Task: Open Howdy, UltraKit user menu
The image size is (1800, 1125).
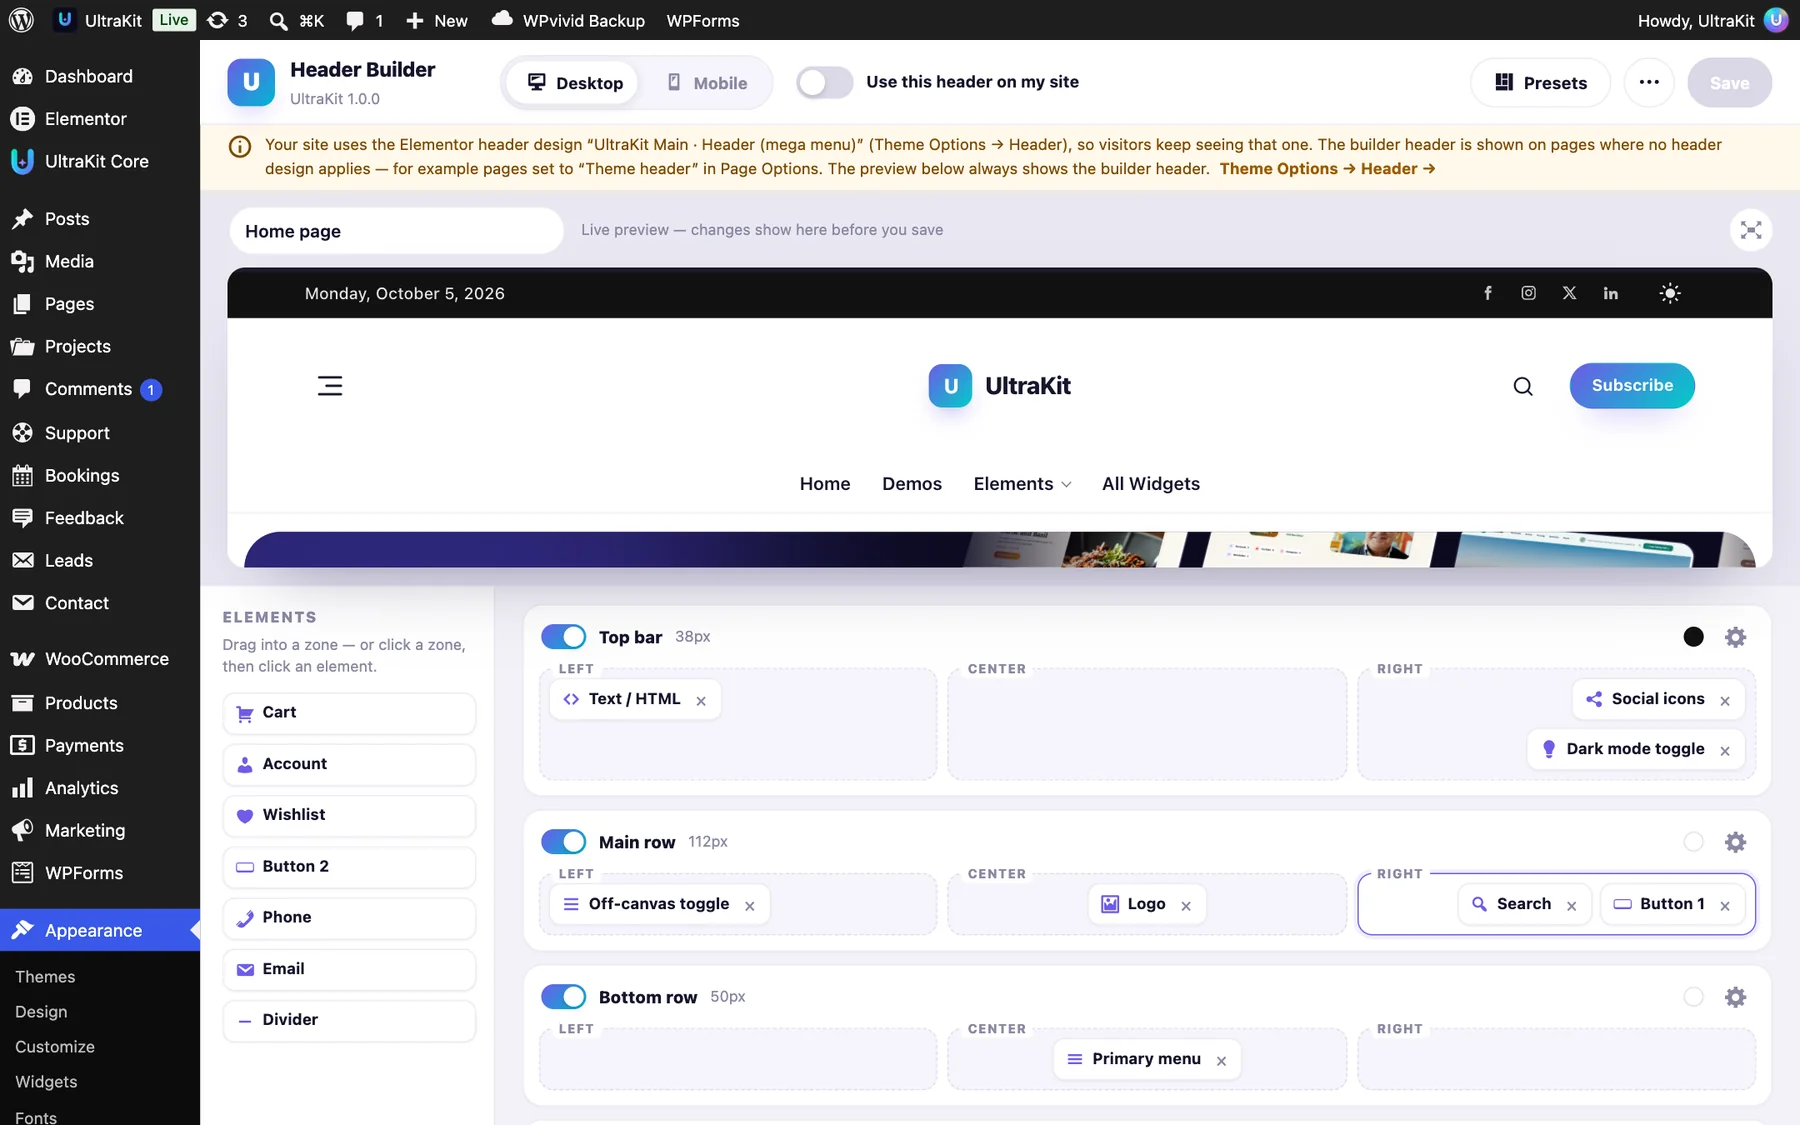Action: click(x=1711, y=20)
